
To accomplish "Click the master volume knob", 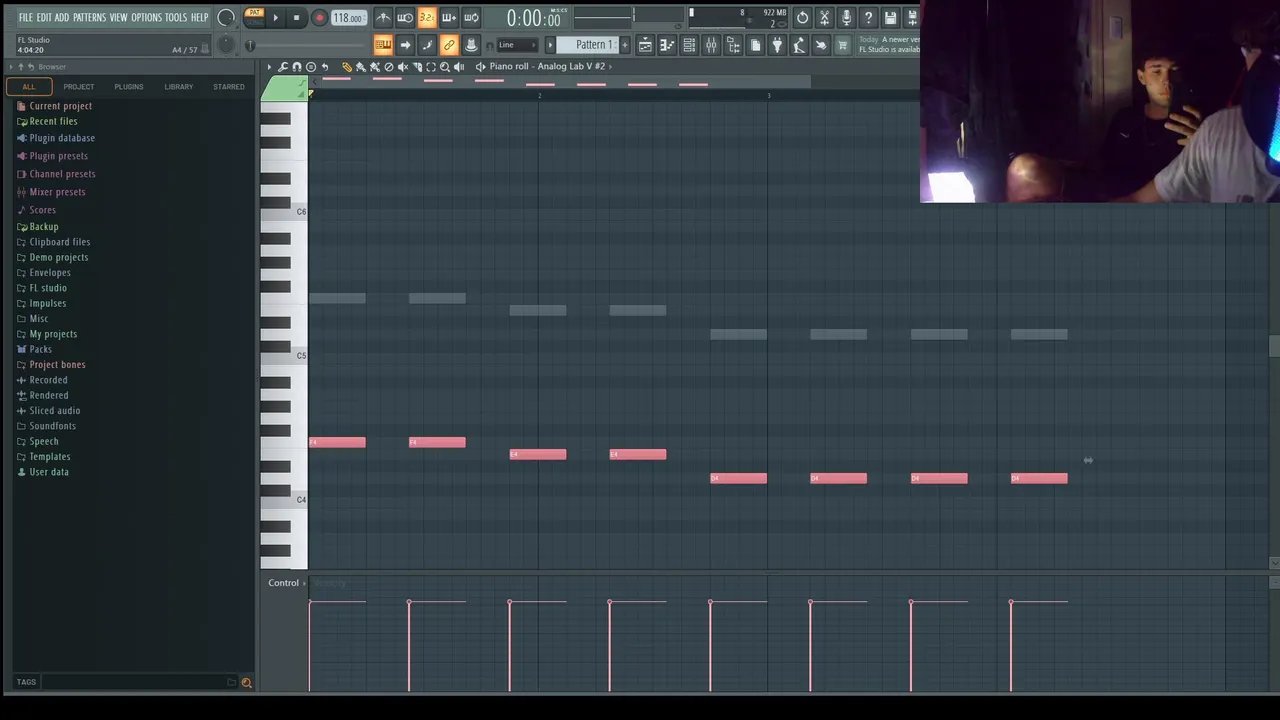I will (226, 17).
